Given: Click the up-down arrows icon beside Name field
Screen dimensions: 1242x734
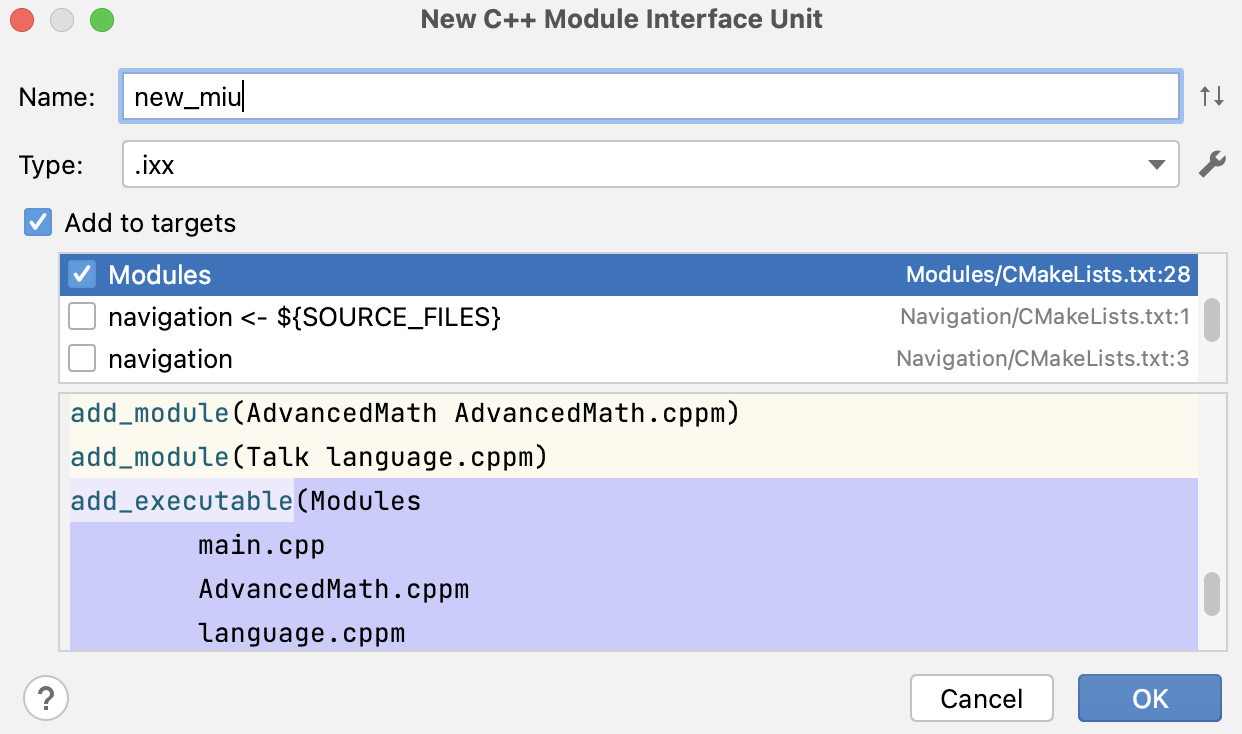Looking at the screenshot, I should tap(1211, 96).
